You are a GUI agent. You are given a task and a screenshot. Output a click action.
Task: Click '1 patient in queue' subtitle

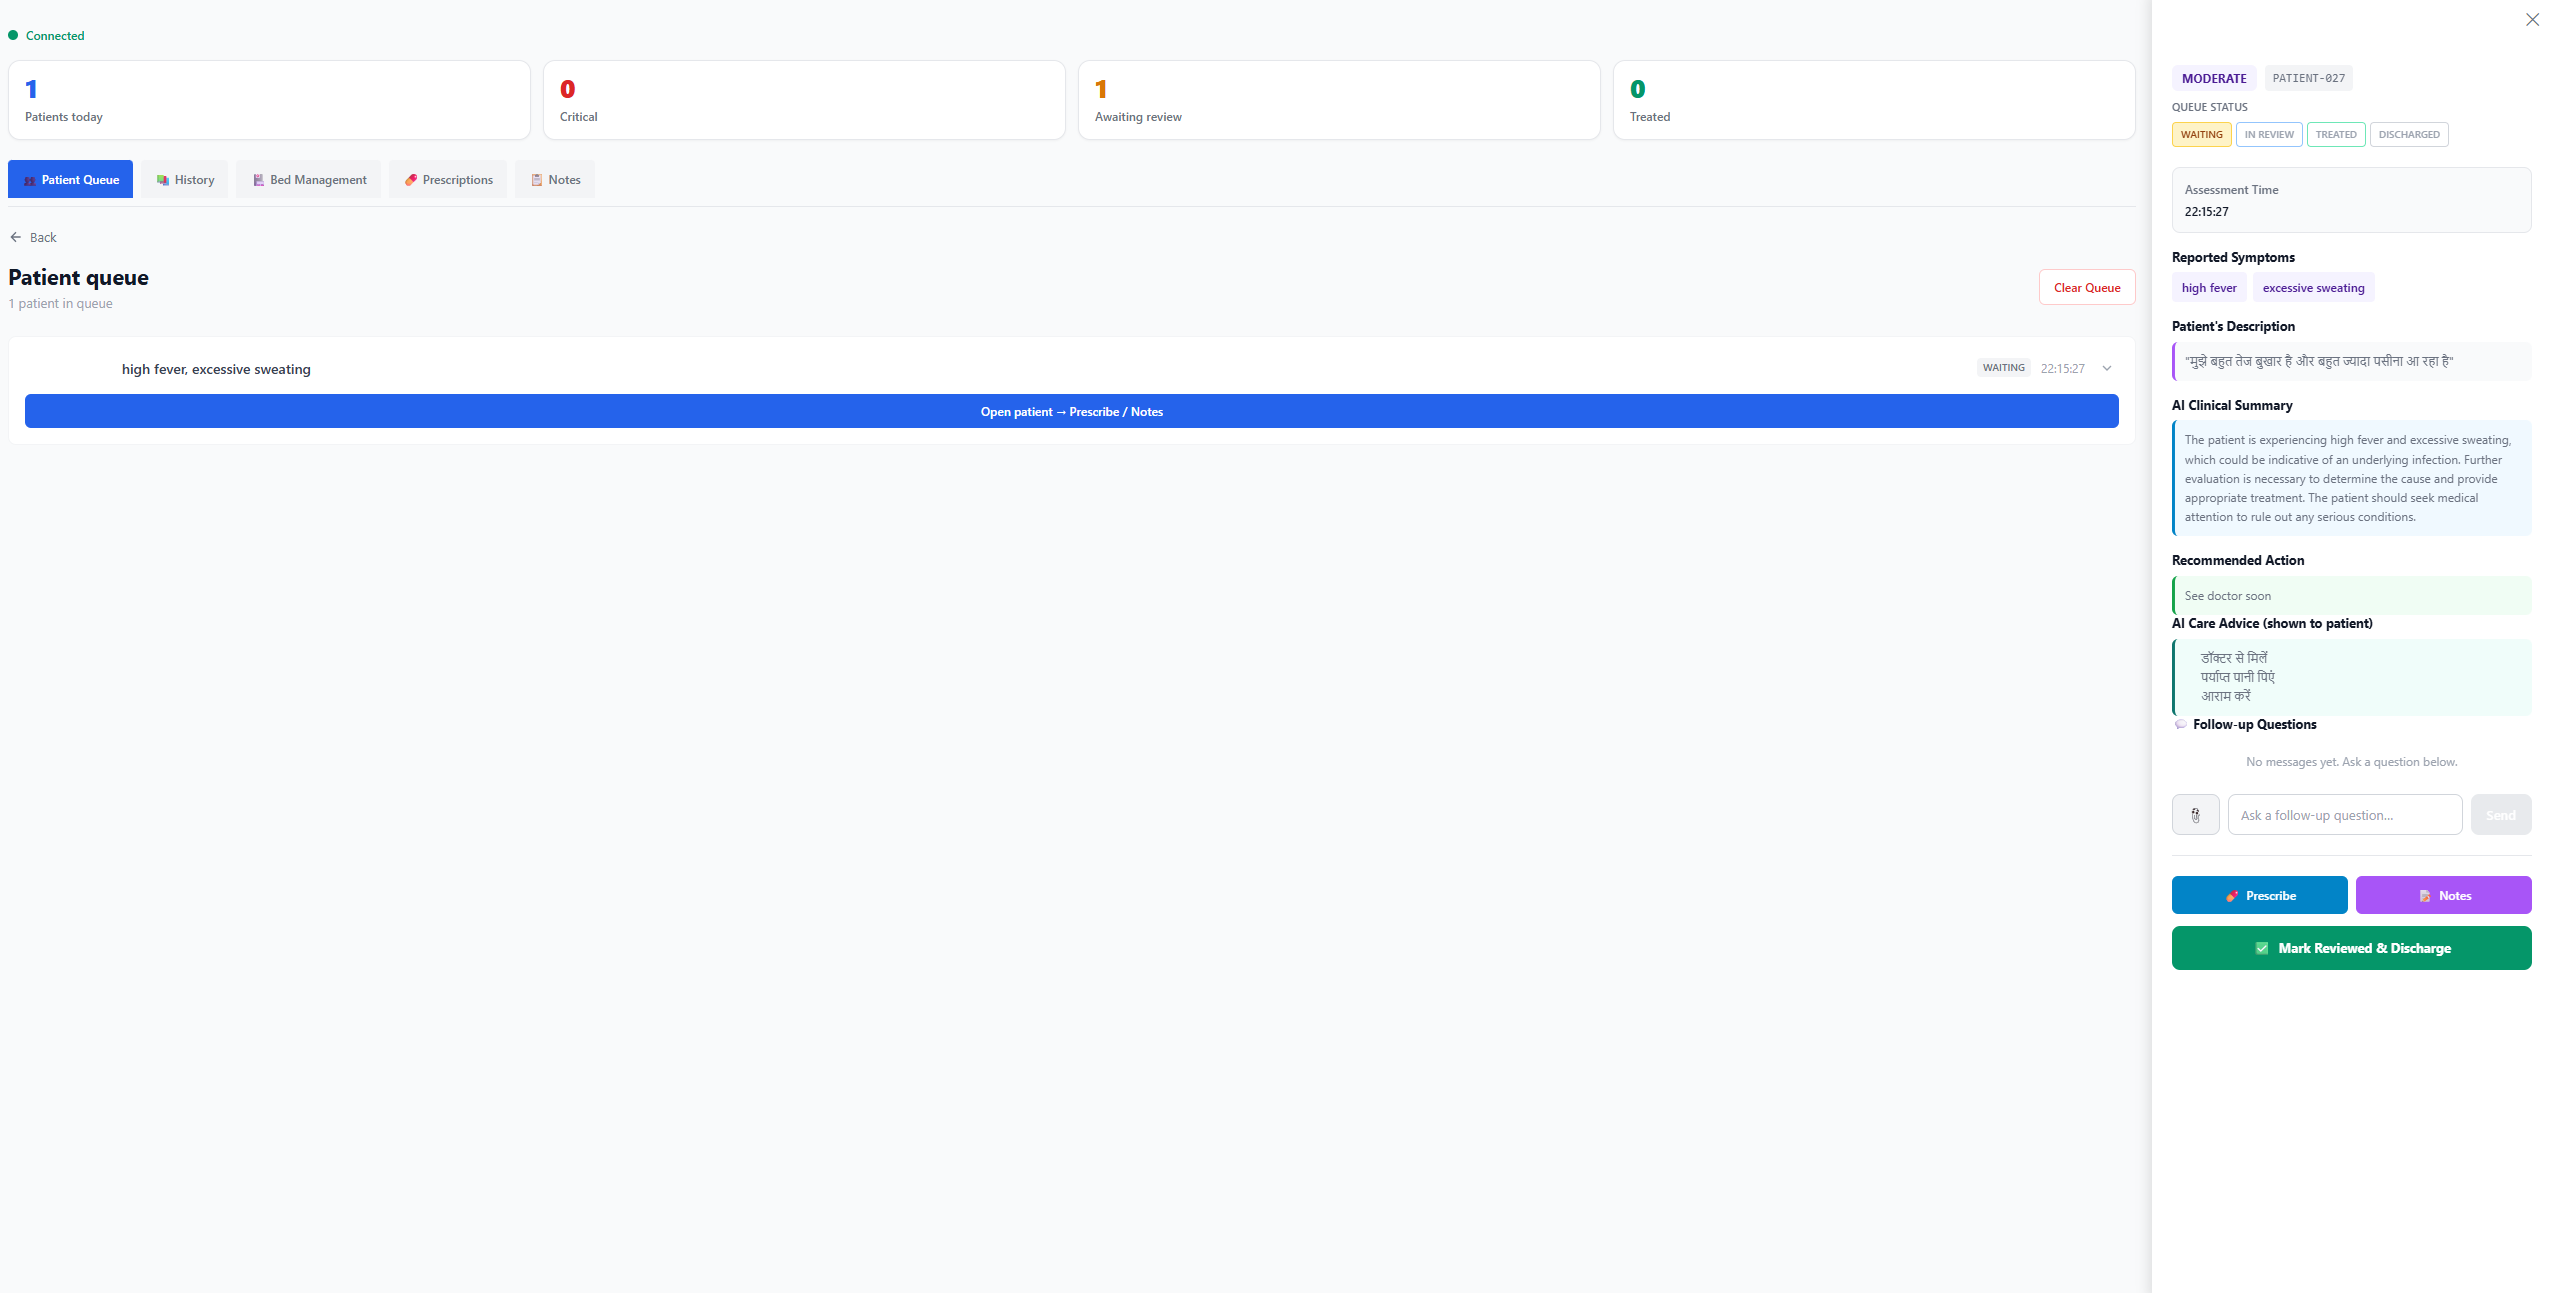(x=60, y=304)
